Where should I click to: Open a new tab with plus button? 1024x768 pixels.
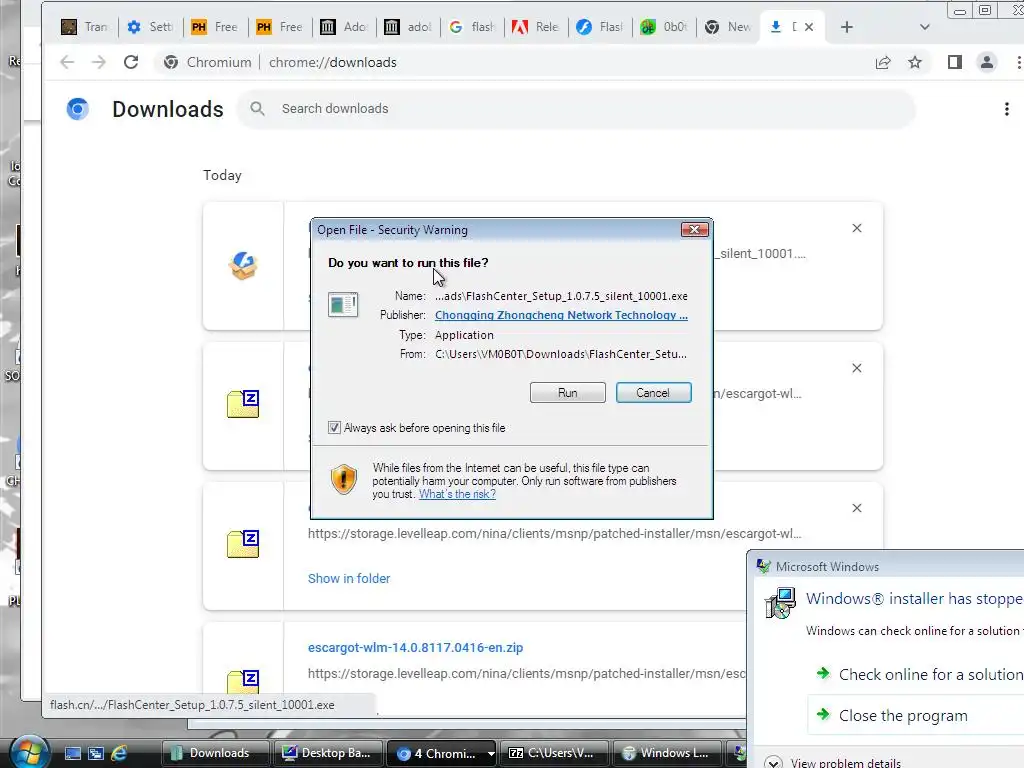coord(847,27)
